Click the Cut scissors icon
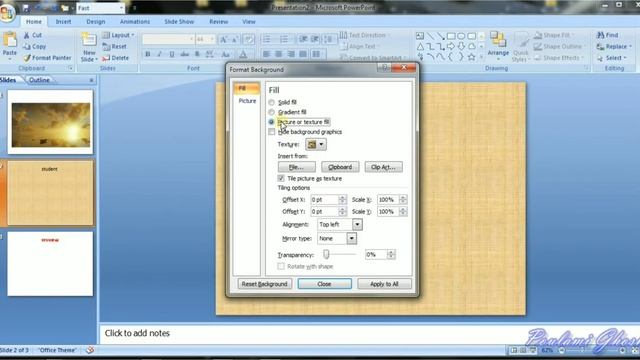This screenshot has width=640, height=360. pyautogui.click(x=27, y=35)
